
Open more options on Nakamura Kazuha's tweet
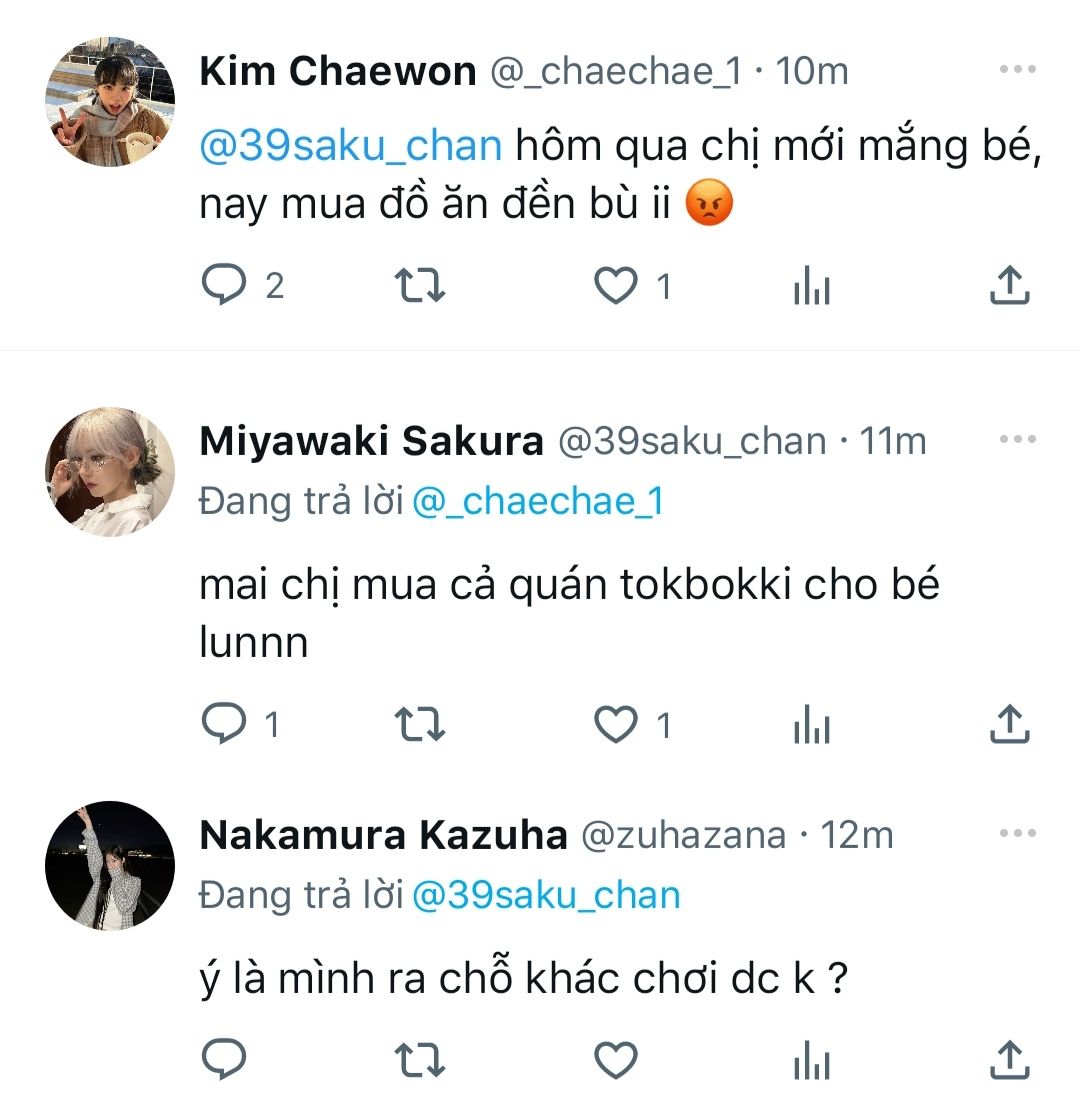tap(1017, 833)
